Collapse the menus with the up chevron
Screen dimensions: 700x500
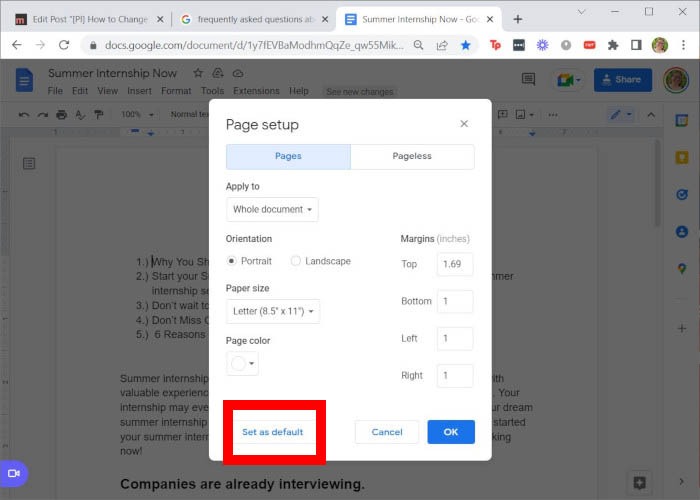click(651, 115)
